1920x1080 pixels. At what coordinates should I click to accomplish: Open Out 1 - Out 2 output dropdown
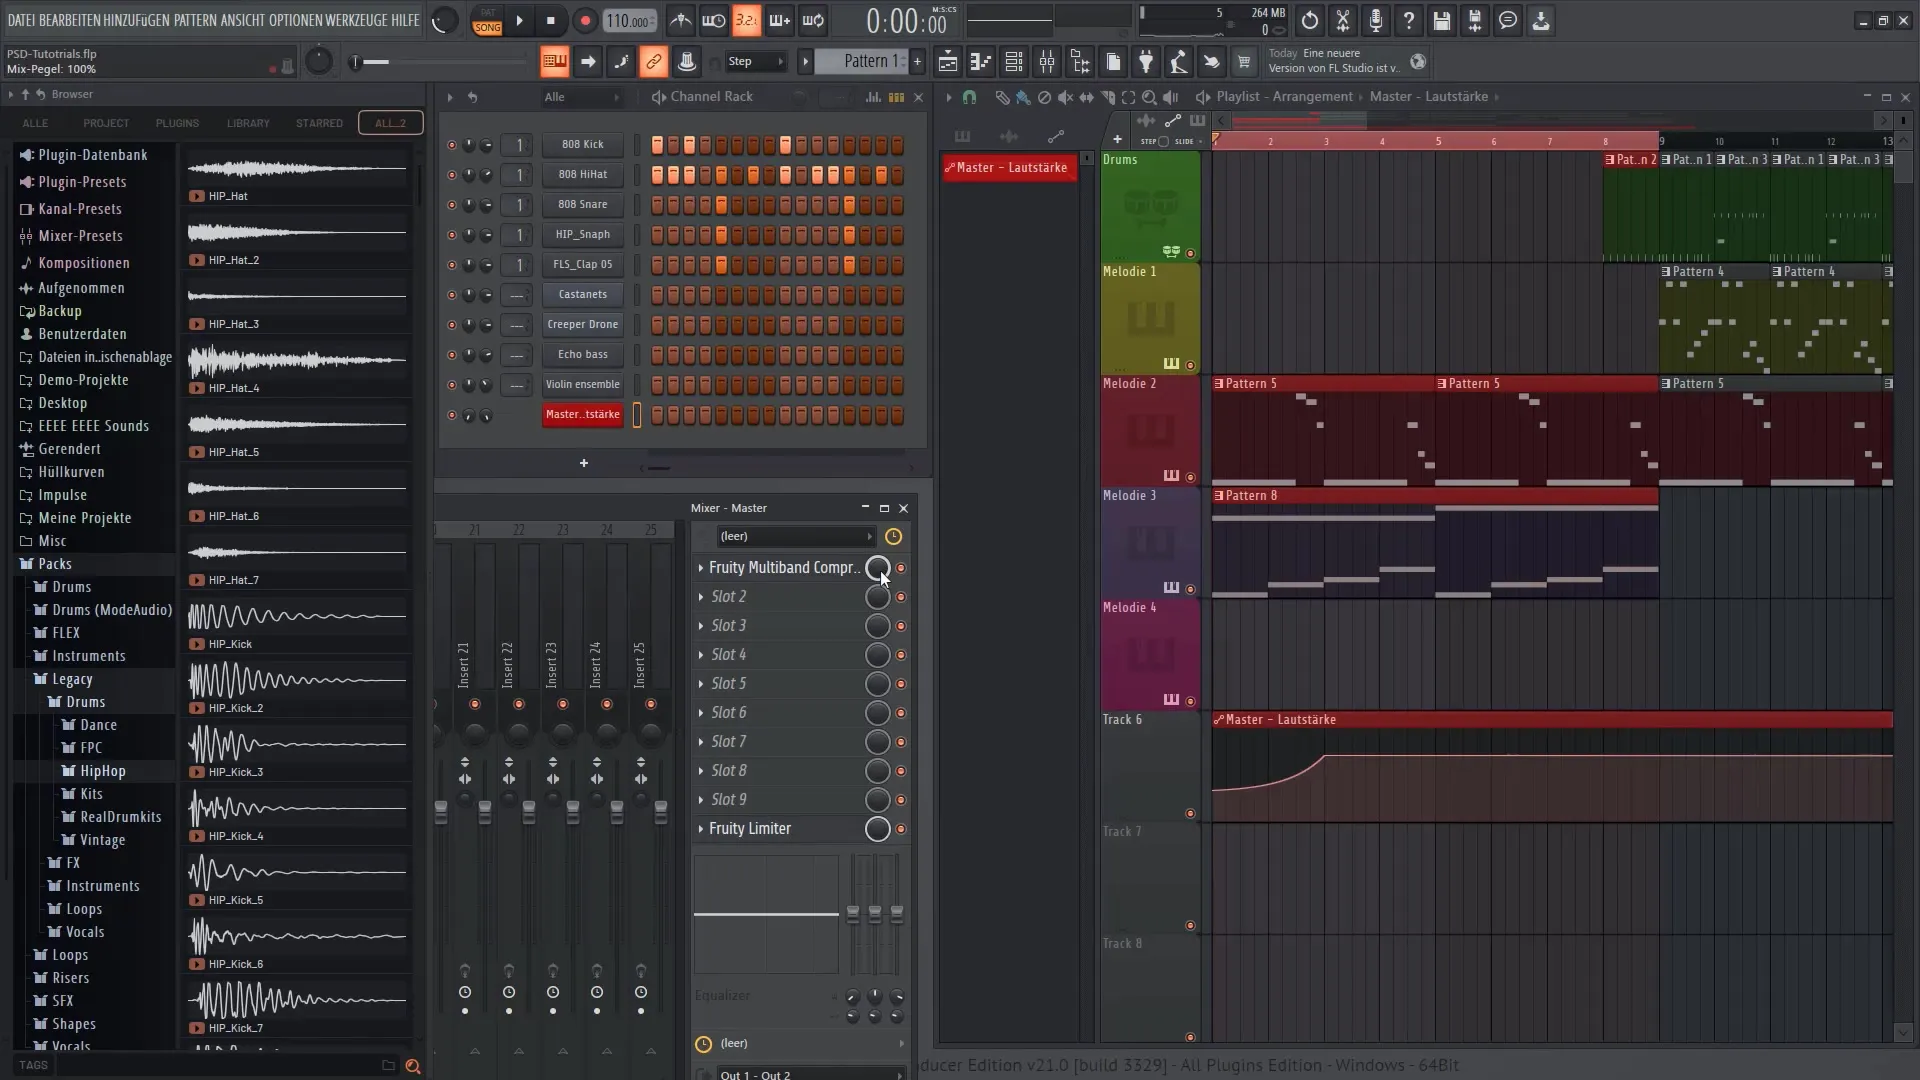(x=811, y=1074)
